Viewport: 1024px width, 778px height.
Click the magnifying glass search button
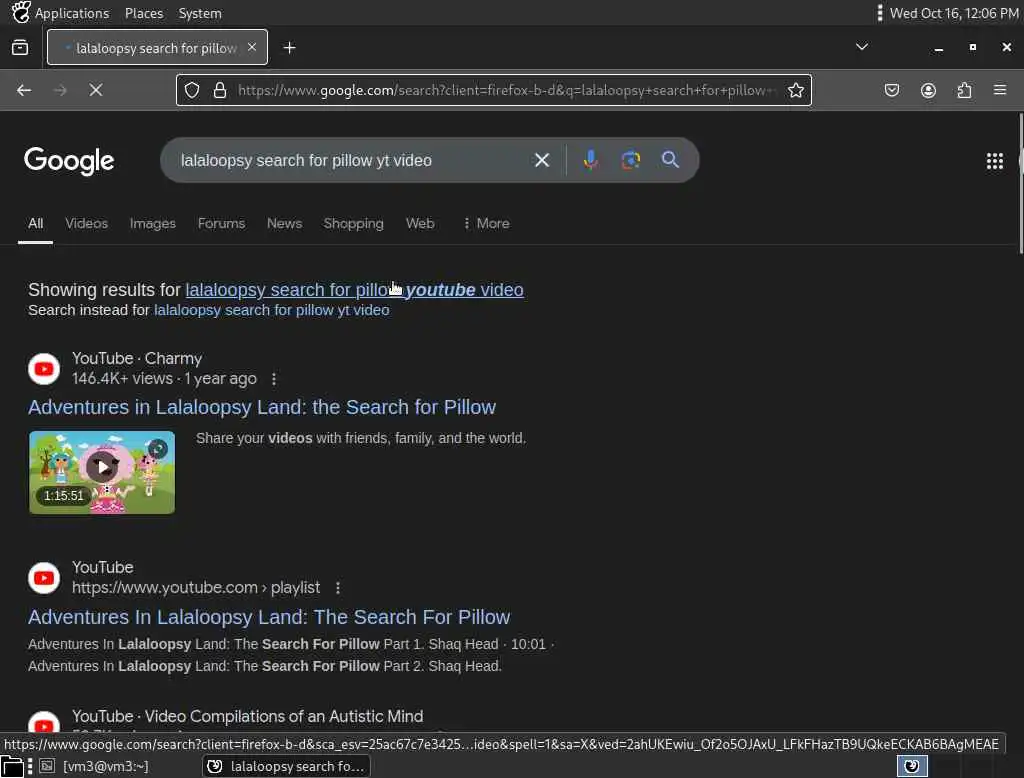[x=670, y=159]
